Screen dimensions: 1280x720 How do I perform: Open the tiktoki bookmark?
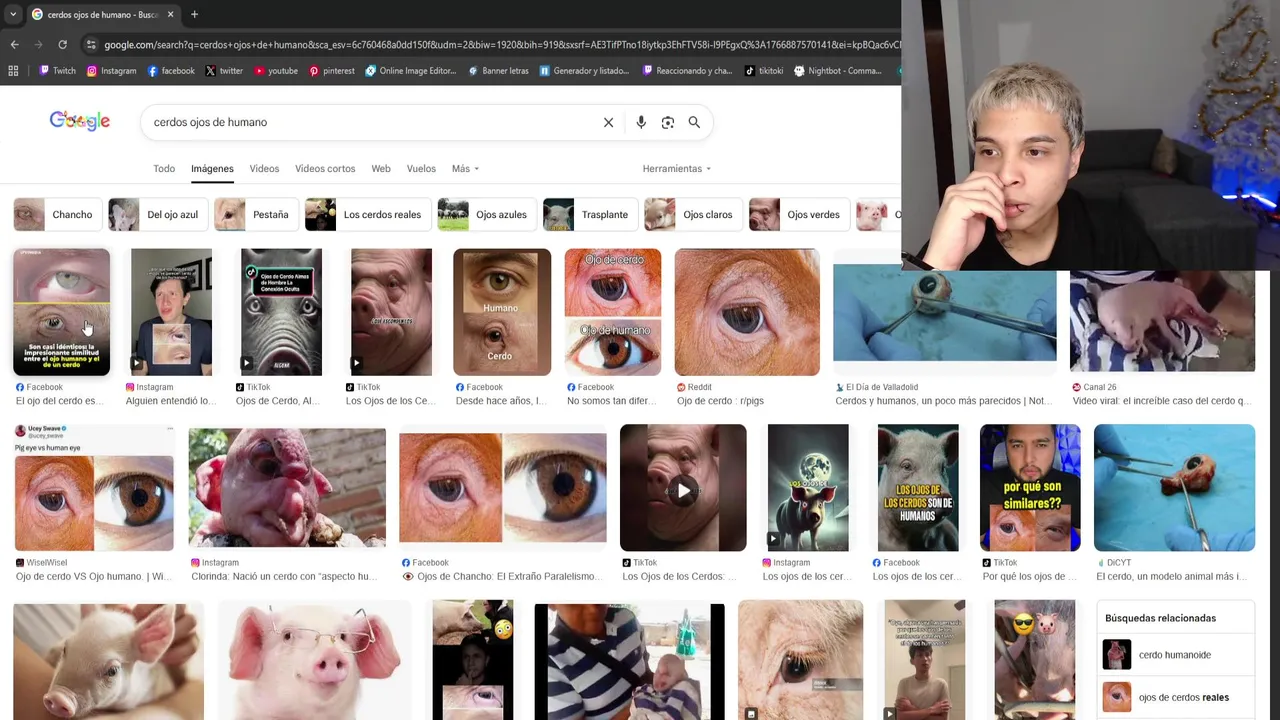pos(764,71)
